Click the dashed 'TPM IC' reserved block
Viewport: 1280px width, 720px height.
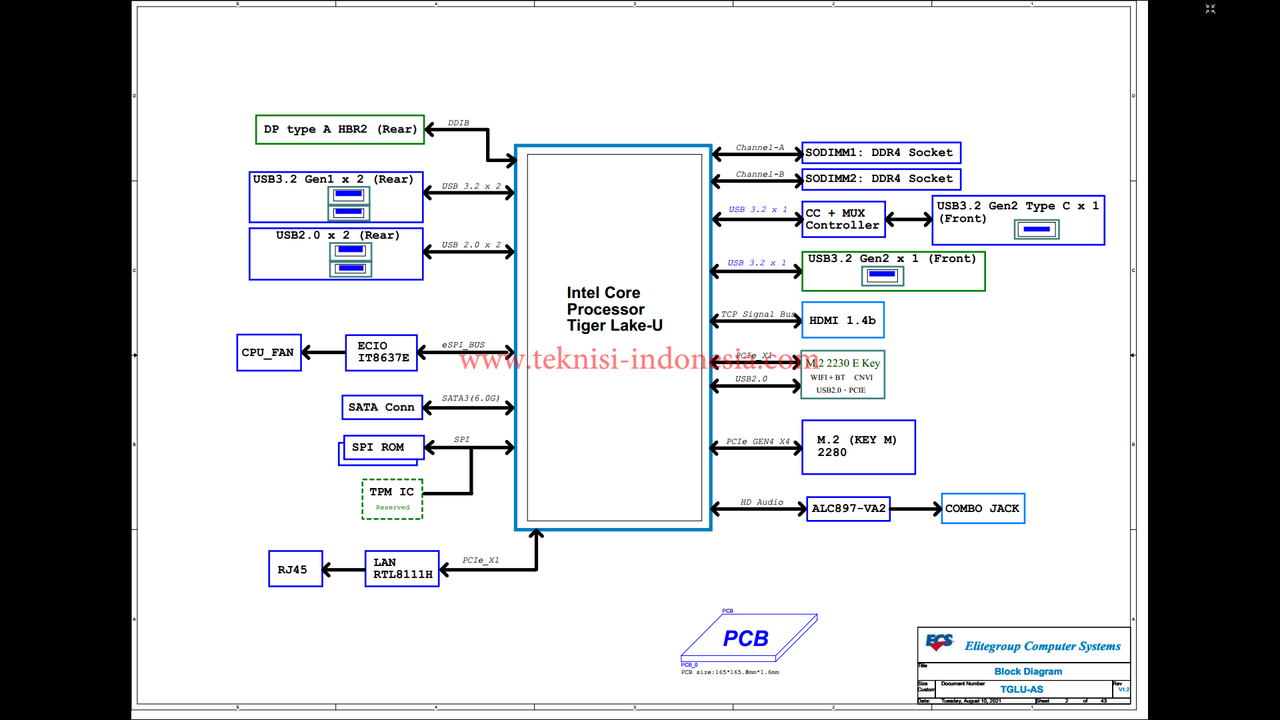[x=392, y=499]
